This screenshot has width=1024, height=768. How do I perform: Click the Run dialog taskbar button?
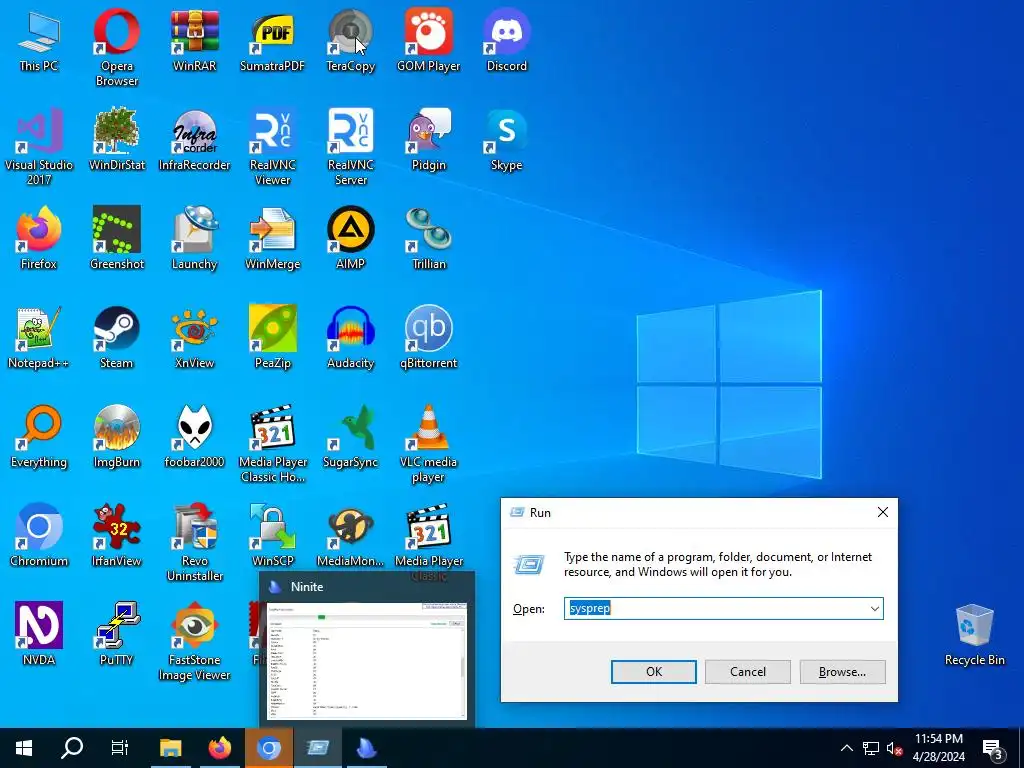tap(318, 748)
